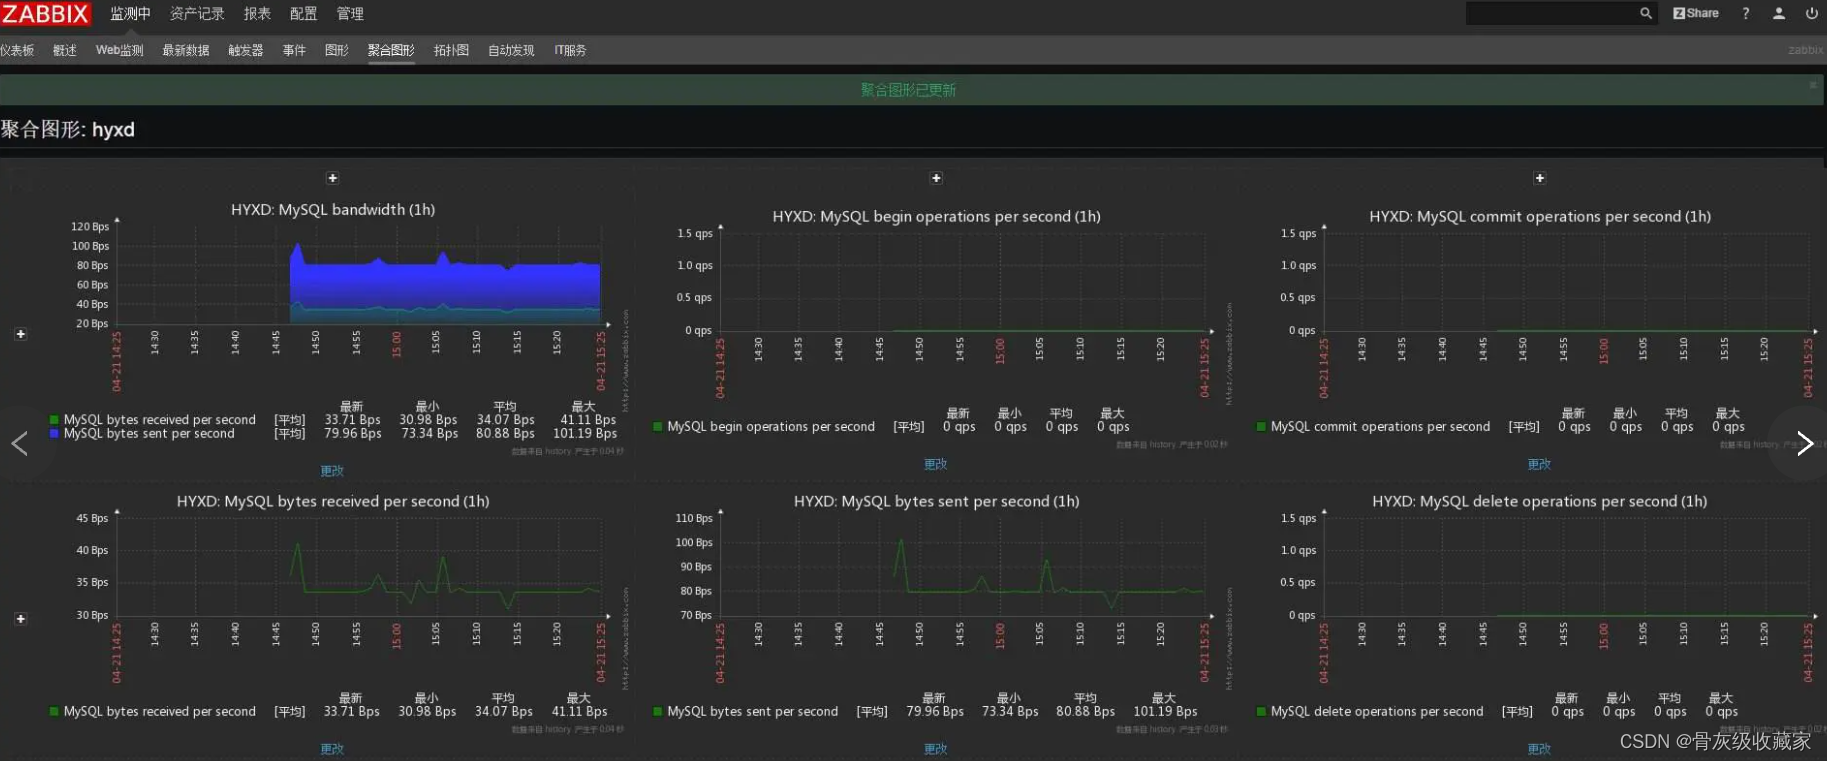
Task: Go to the 最新数据 submenu tab
Action: pos(186,50)
